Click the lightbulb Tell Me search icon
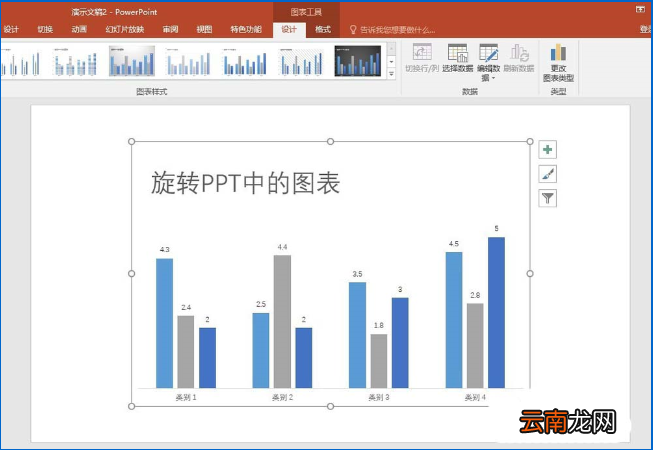This screenshot has height=450, width=653. click(x=353, y=29)
